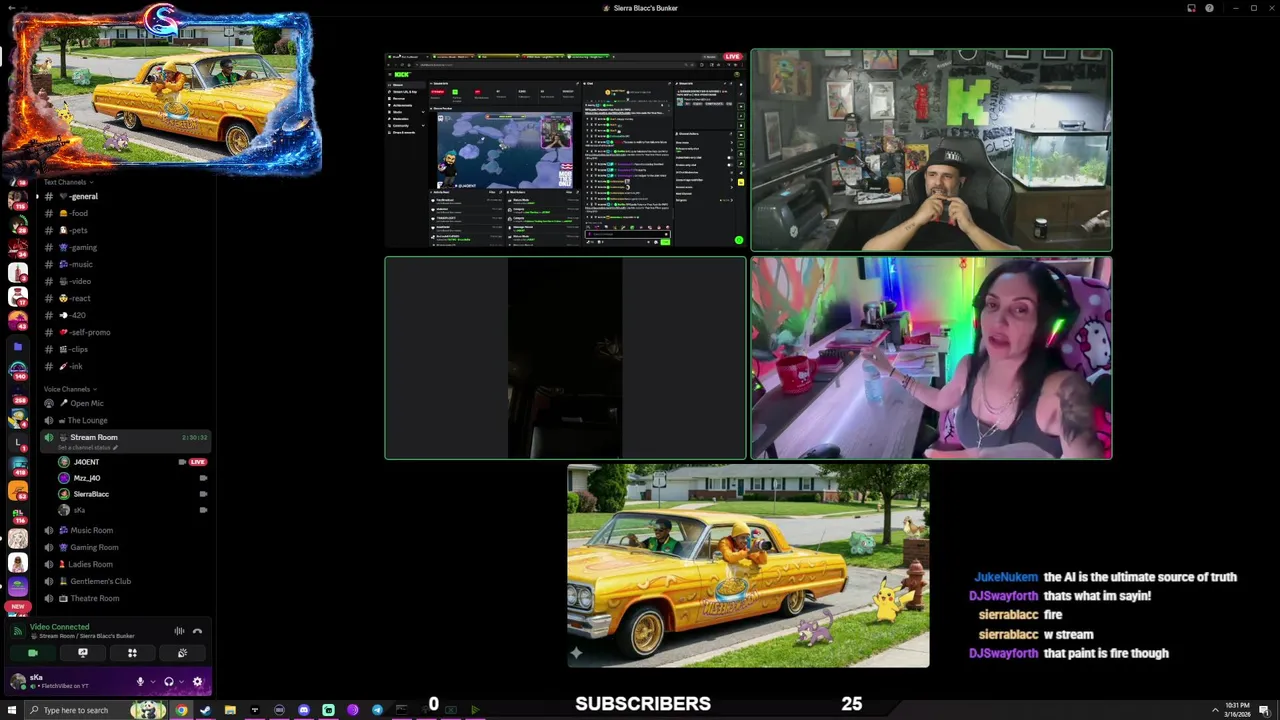
Task: Open Google Chrome from the taskbar
Action: pyautogui.click(x=181, y=710)
